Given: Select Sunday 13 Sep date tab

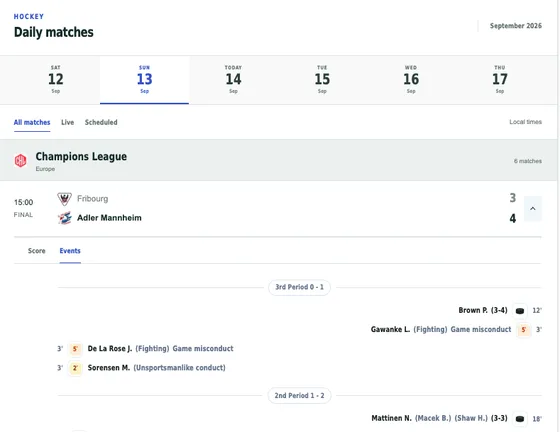Looking at the screenshot, I should coord(144,79).
